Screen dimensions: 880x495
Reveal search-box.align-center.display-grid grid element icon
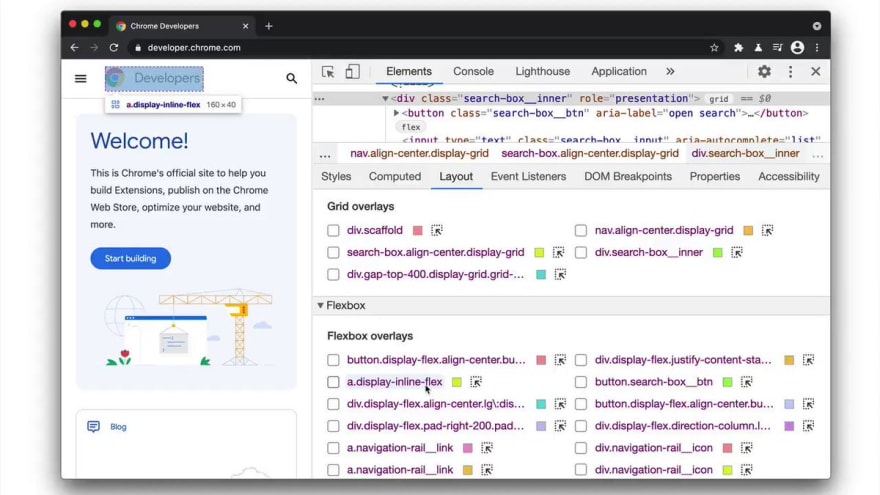[558, 253]
